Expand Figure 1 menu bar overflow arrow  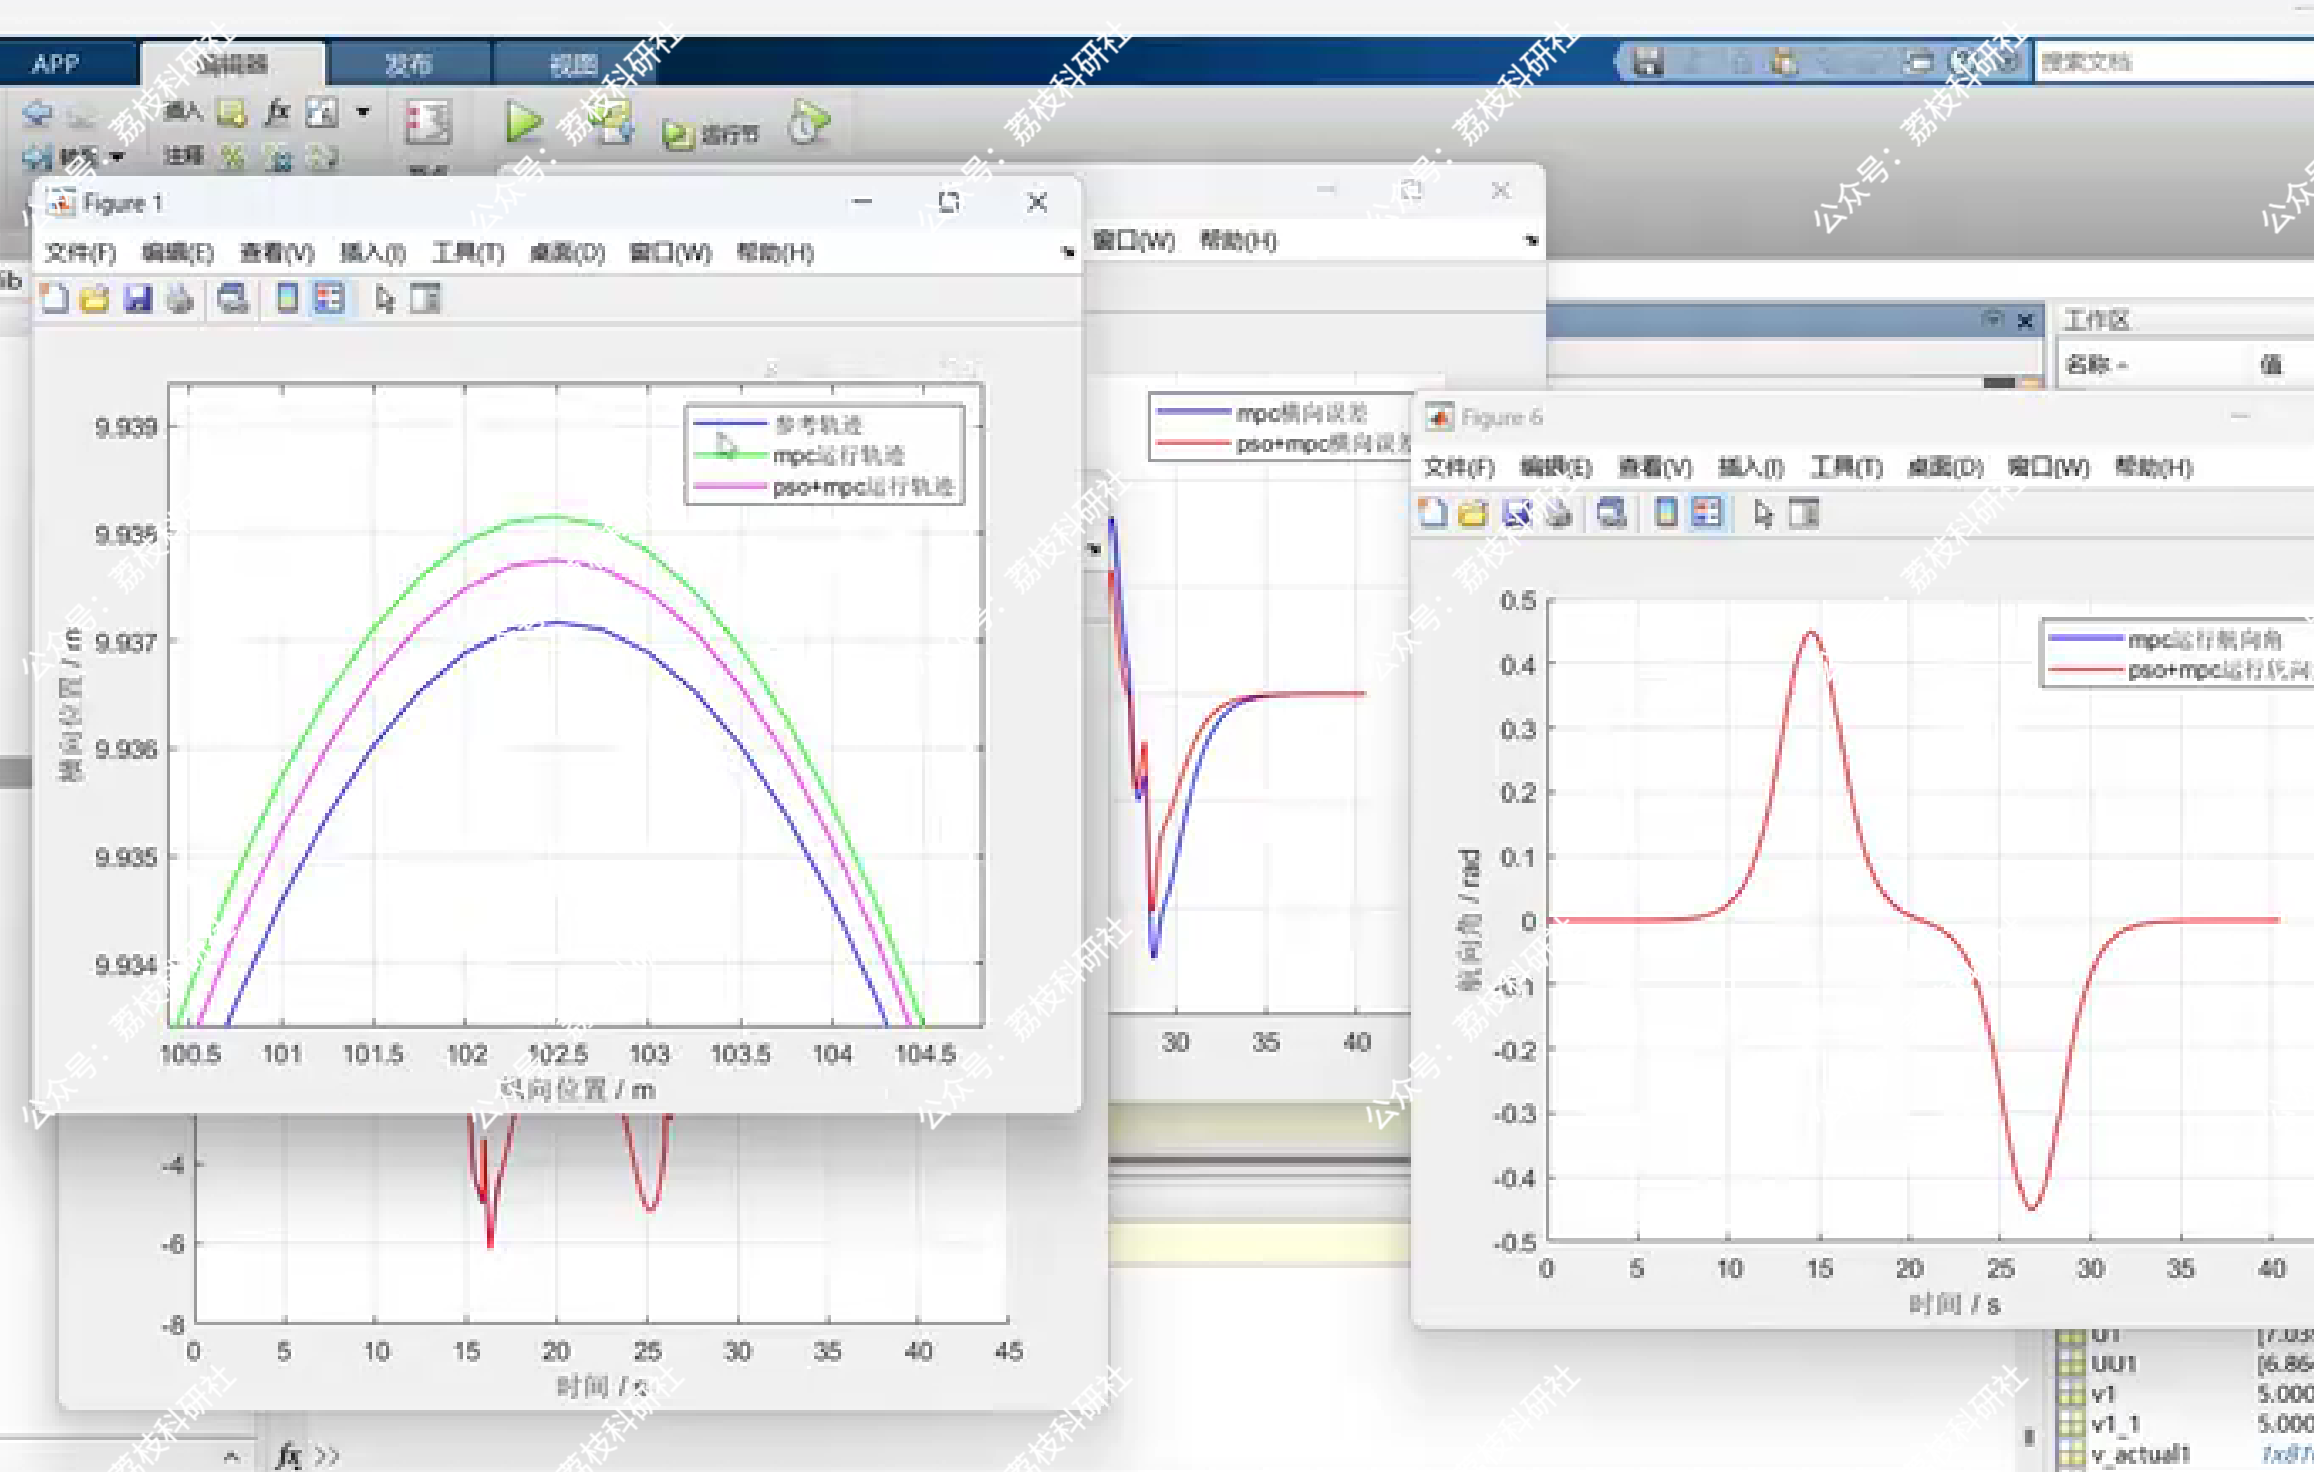(1067, 253)
